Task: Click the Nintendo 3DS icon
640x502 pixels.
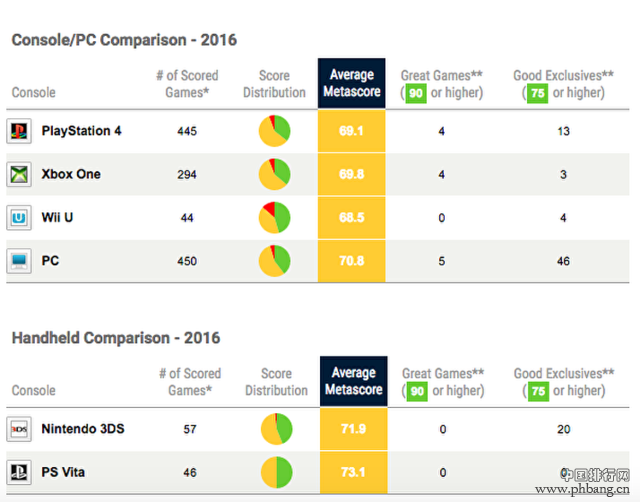Action: pos(19,430)
